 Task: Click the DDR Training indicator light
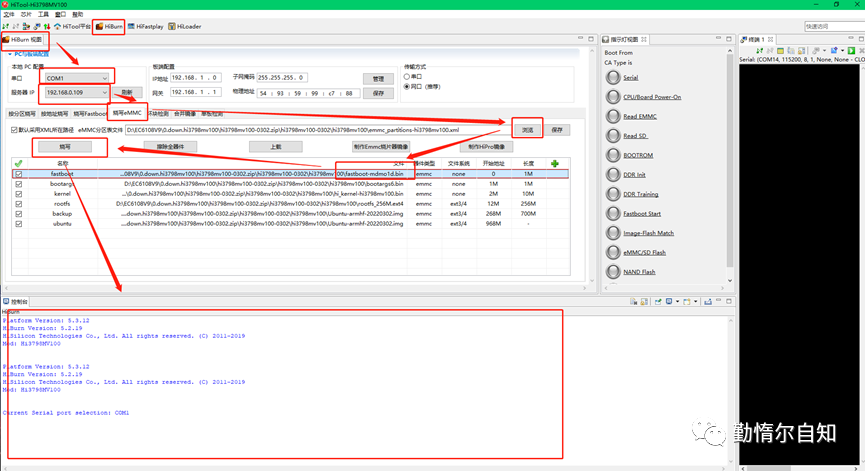point(613,194)
